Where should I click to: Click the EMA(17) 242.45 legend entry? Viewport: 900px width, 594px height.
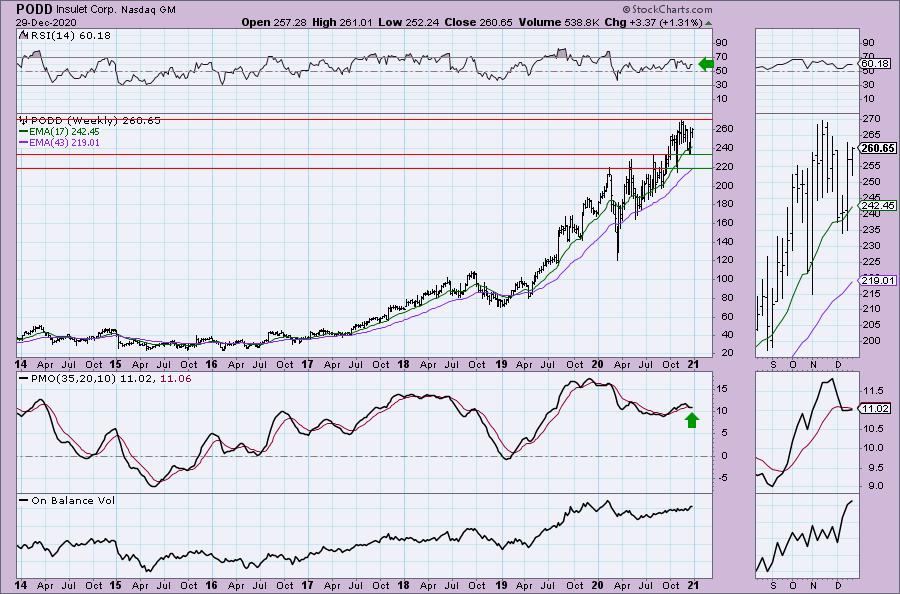coord(59,131)
